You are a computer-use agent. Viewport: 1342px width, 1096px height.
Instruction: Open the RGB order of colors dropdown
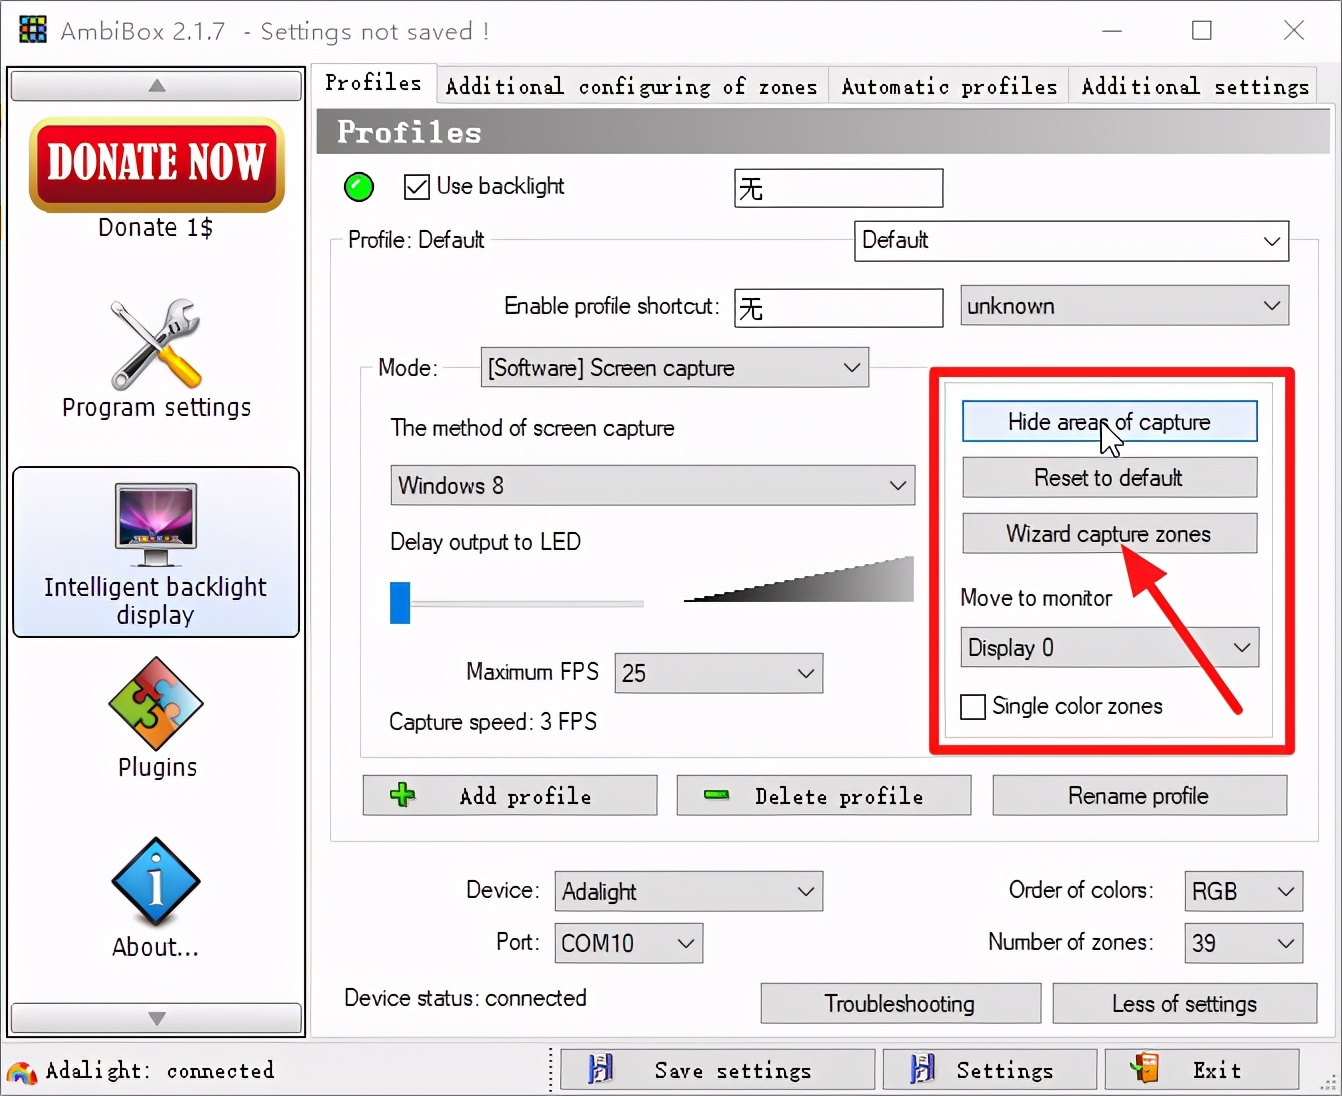pyautogui.click(x=1243, y=891)
